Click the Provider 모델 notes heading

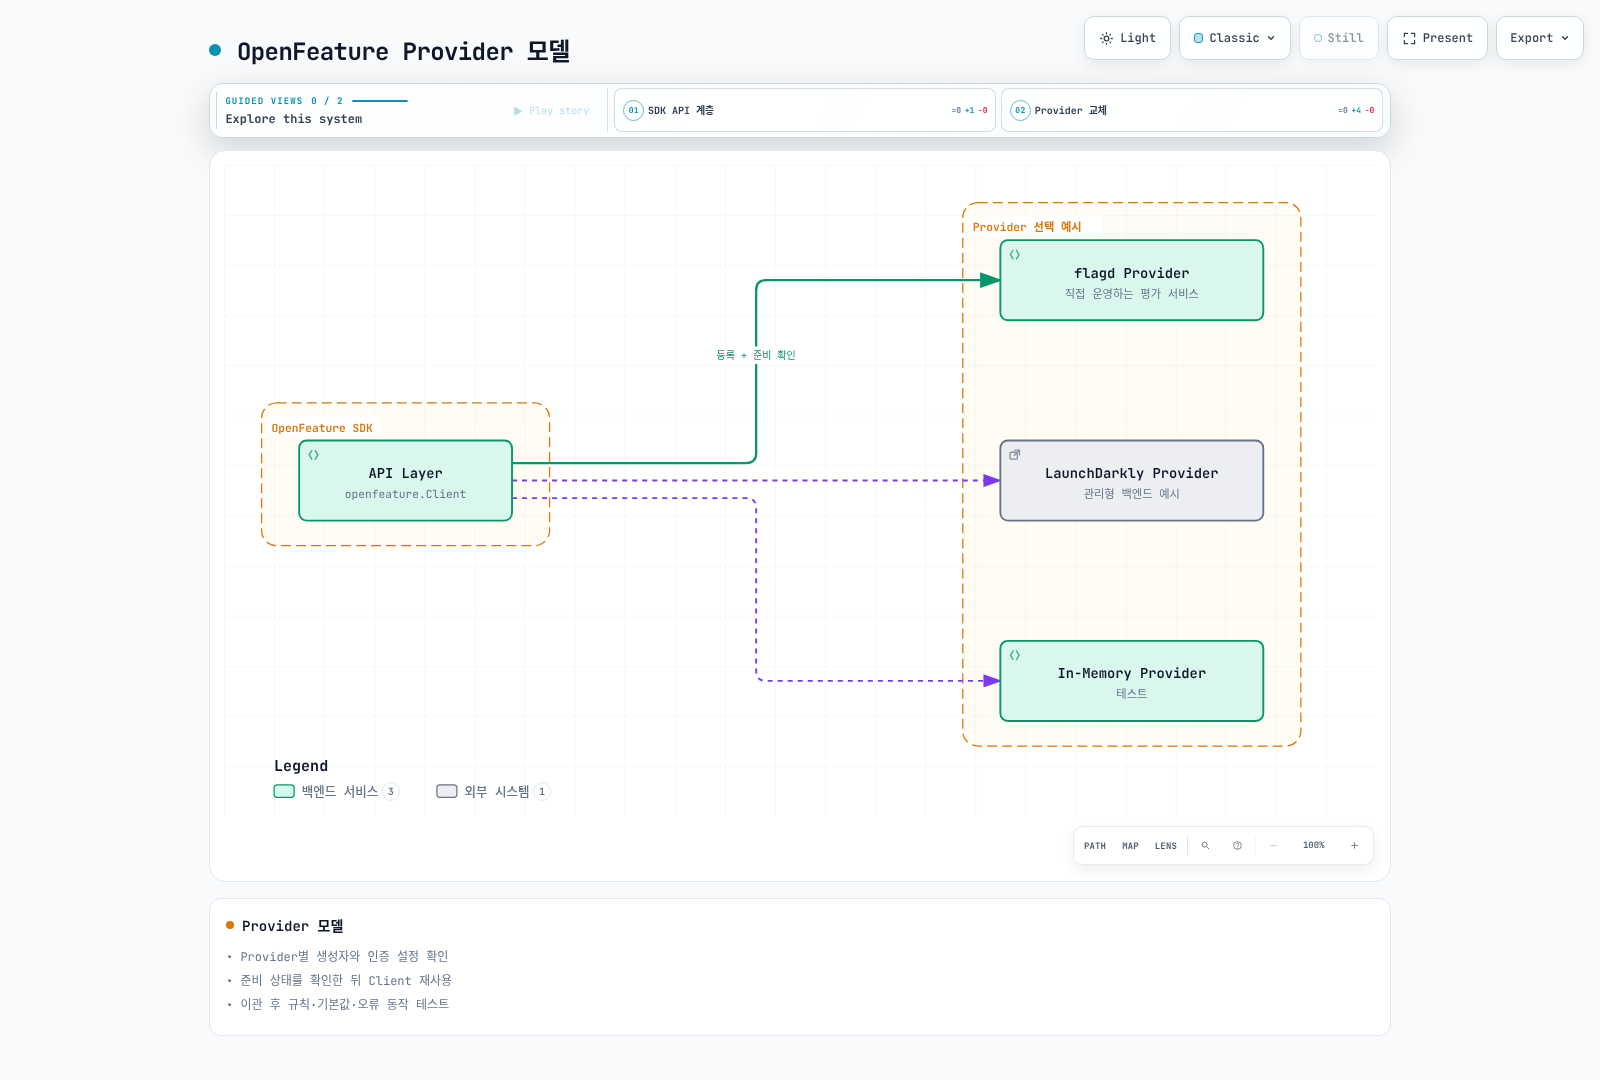tap(293, 926)
